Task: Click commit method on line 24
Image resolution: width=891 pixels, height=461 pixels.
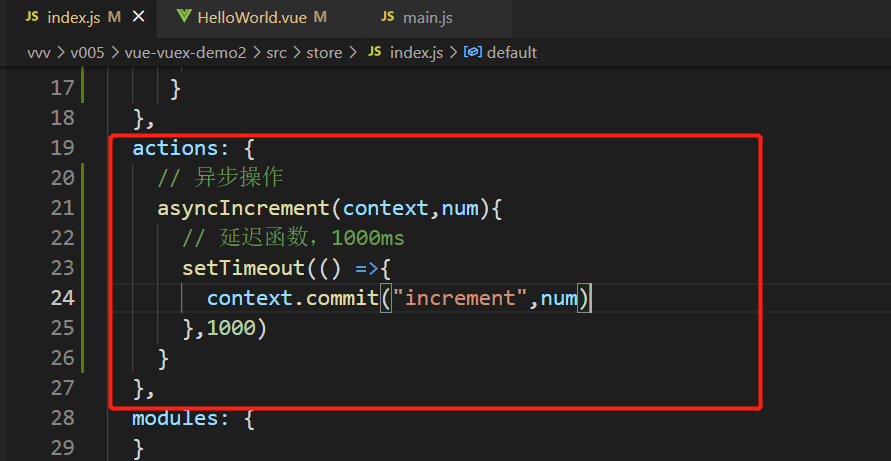Action: [x=342, y=298]
